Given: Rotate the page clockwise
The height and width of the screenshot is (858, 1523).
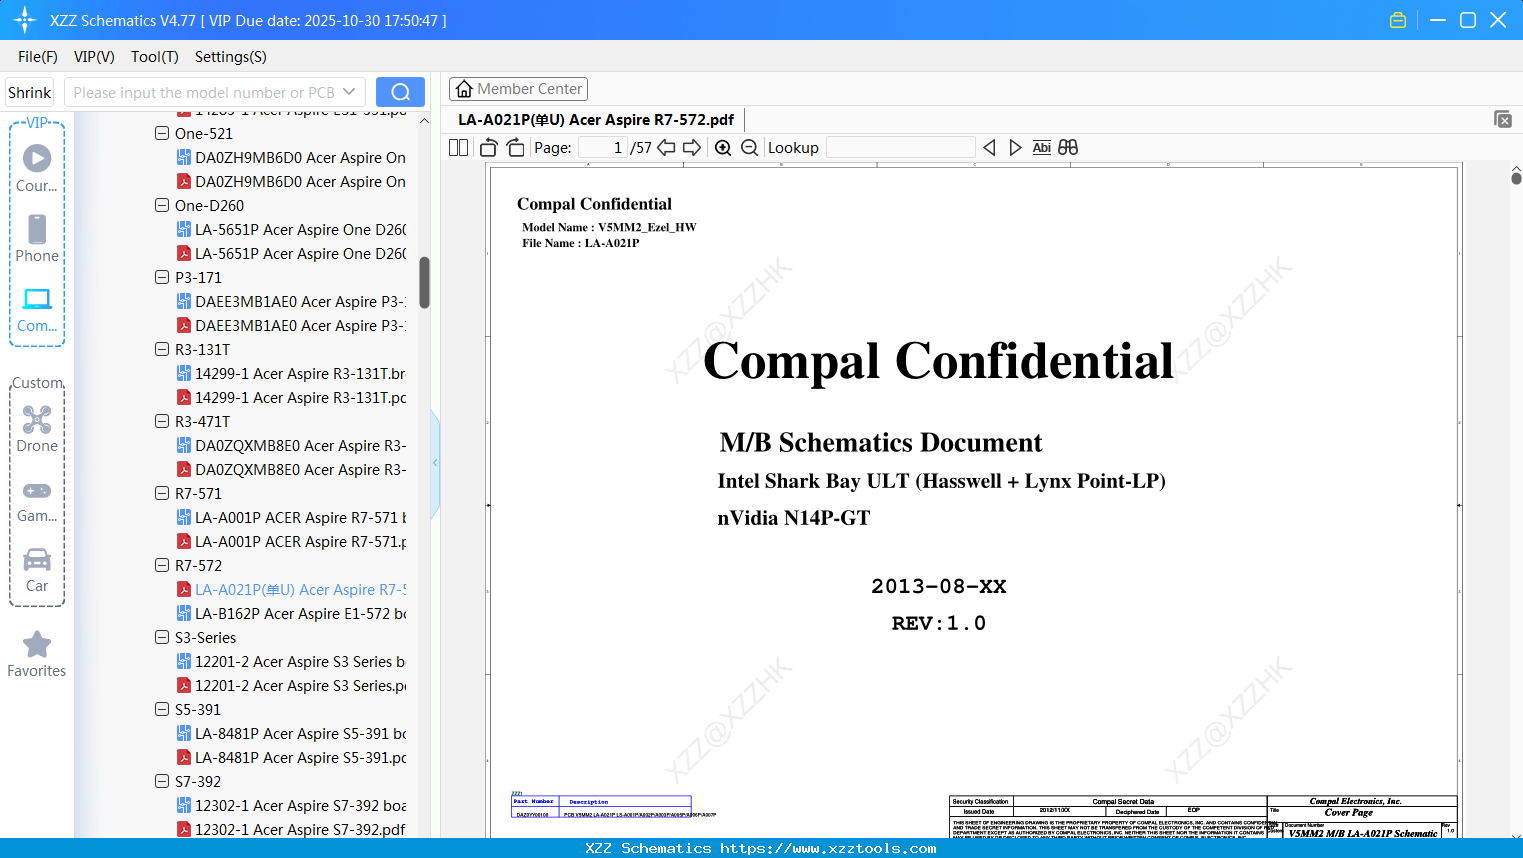Looking at the screenshot, I should click(x=515, y=148).
